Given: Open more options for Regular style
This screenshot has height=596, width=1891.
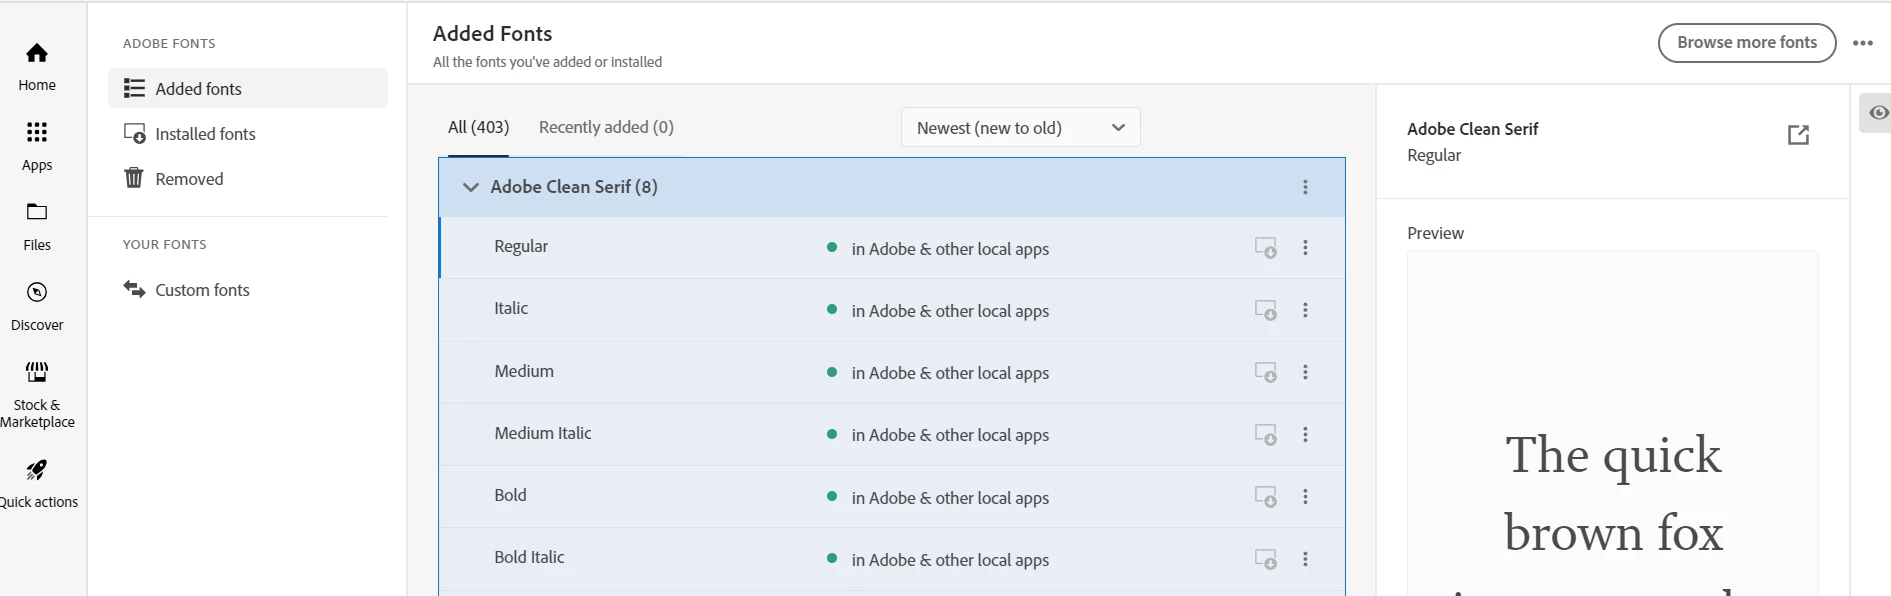Looking at the screenshot, I should [x=1305, y=248].
